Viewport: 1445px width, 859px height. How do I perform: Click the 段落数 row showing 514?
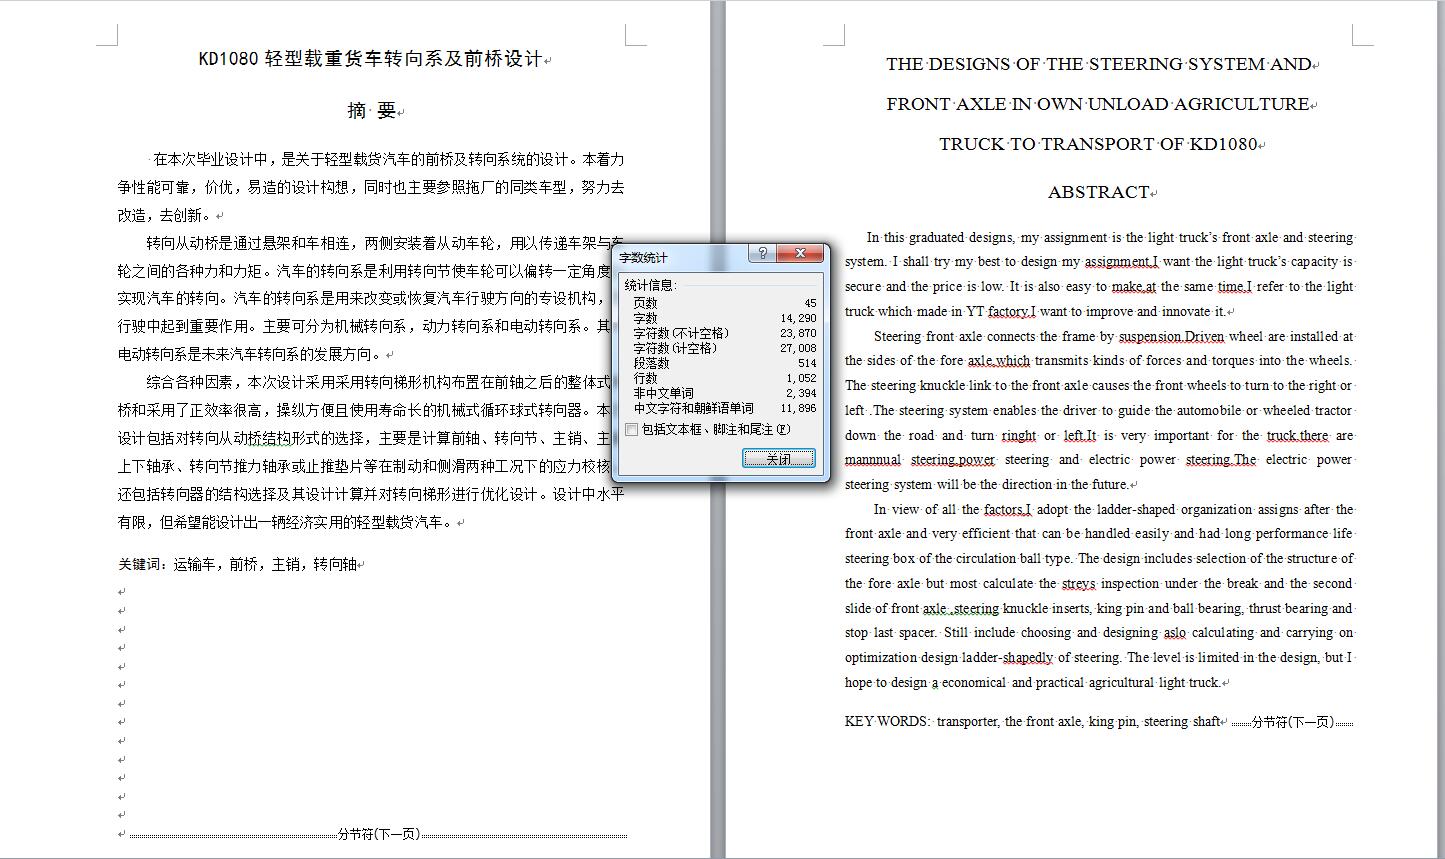click(x=724, y=363)
